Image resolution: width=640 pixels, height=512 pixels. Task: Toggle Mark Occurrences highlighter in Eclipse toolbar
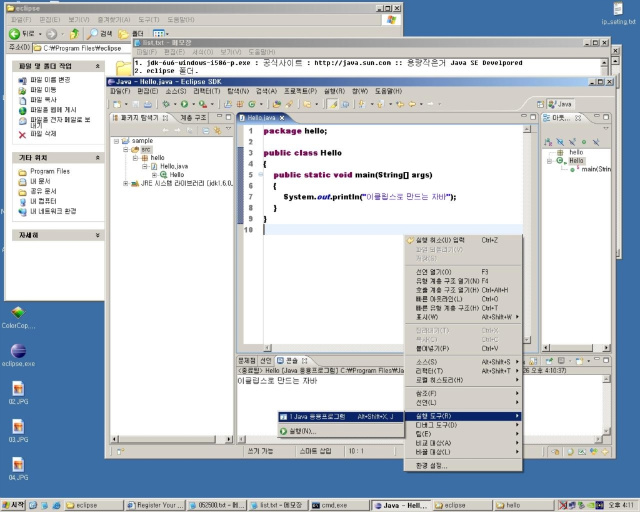click(333, 105)
